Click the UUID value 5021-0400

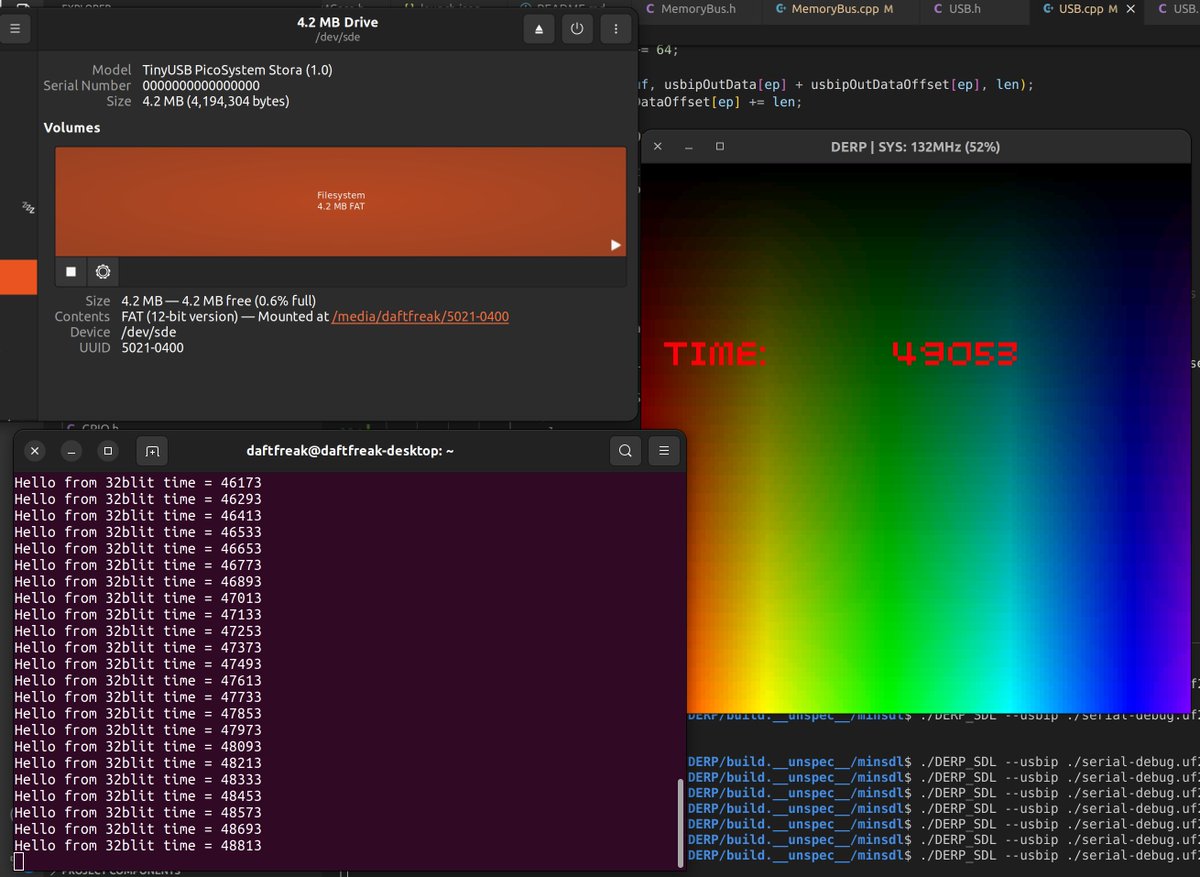pyautogui.click(x=152, y=347)
